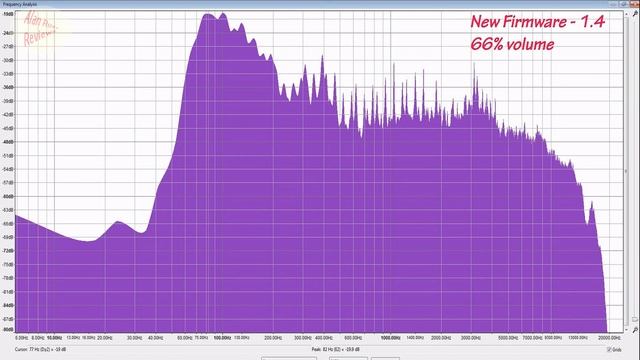
Task: Click the 'Frequency Analysis' window title
Action: click(20, 4)
